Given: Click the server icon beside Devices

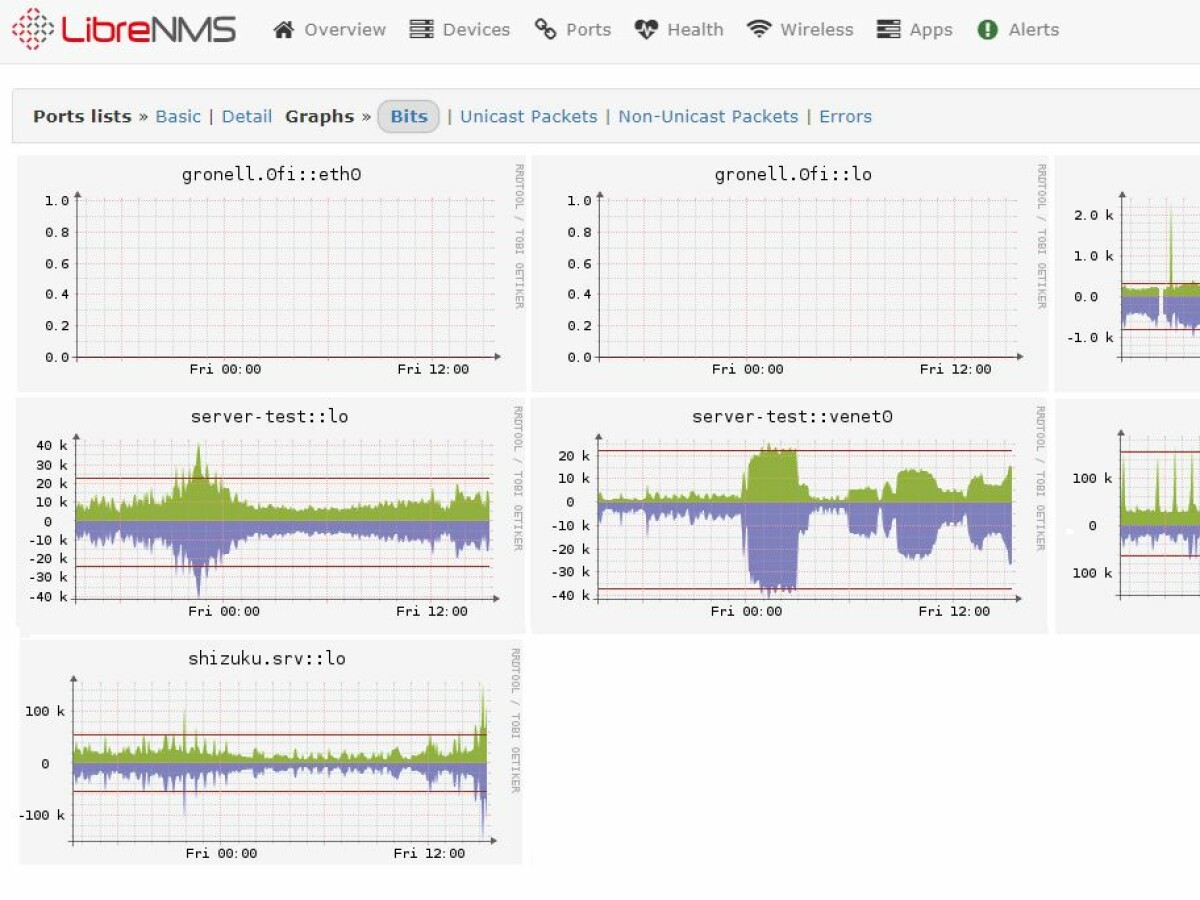Looking at the screenshot, I should (x=422, y=30).
